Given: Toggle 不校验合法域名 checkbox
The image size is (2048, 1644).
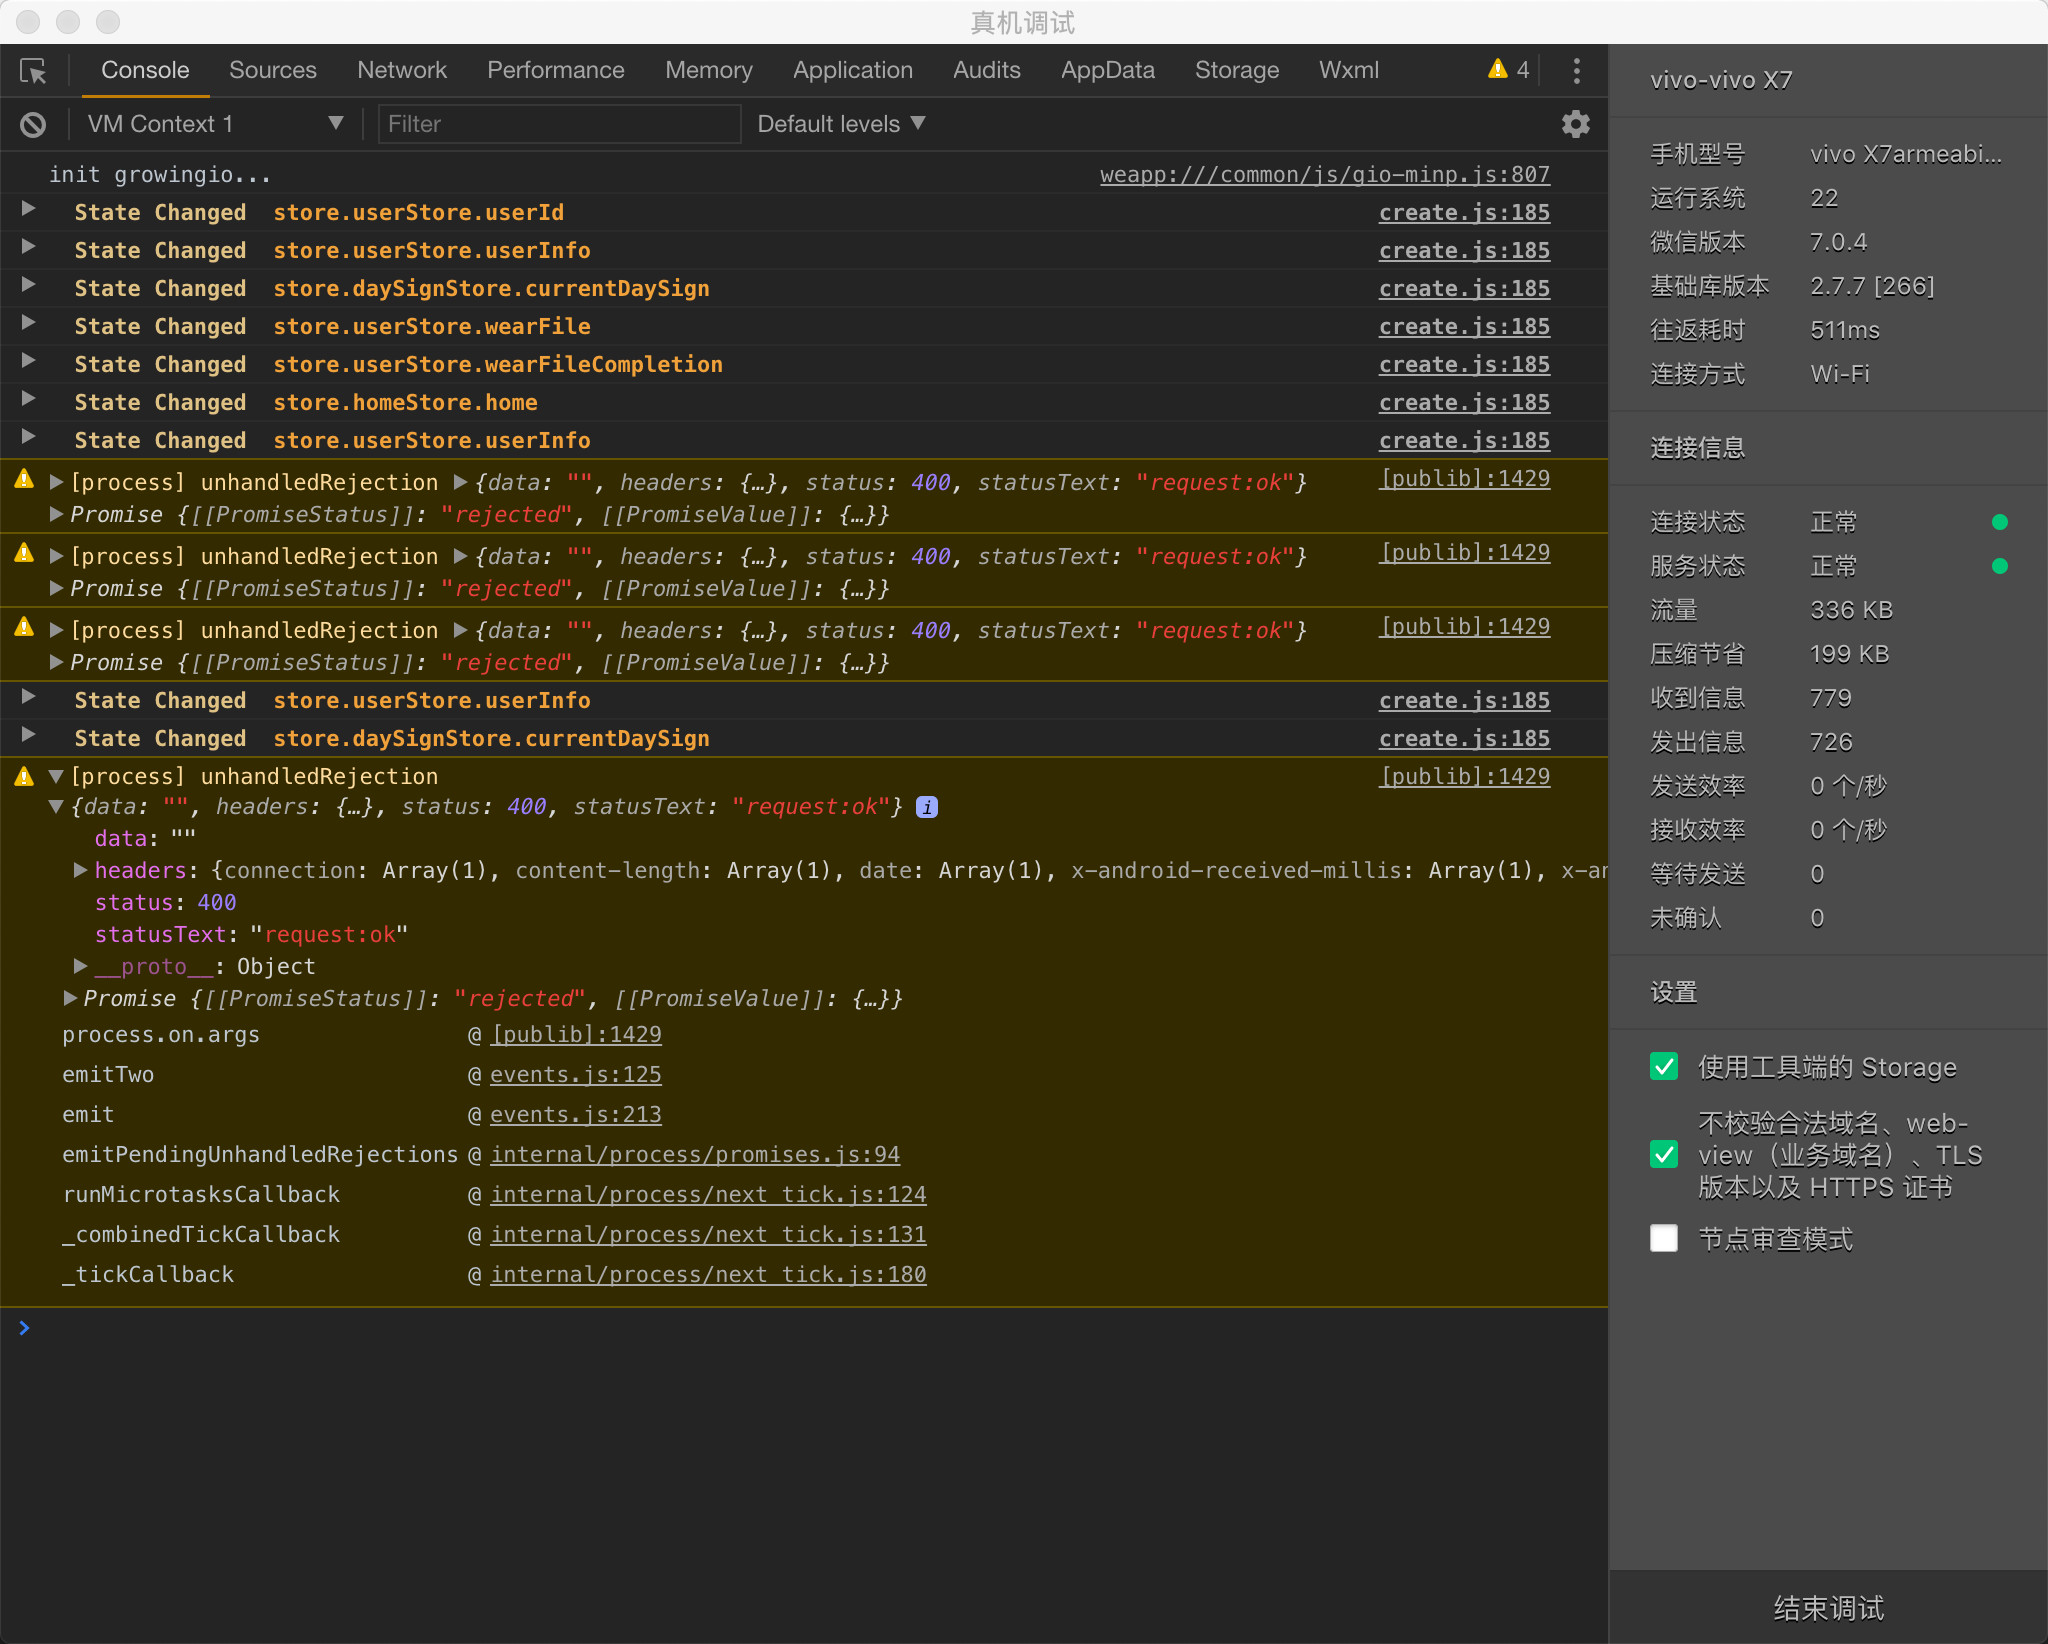Looking at the screenshot, I should [1664, 1155].
